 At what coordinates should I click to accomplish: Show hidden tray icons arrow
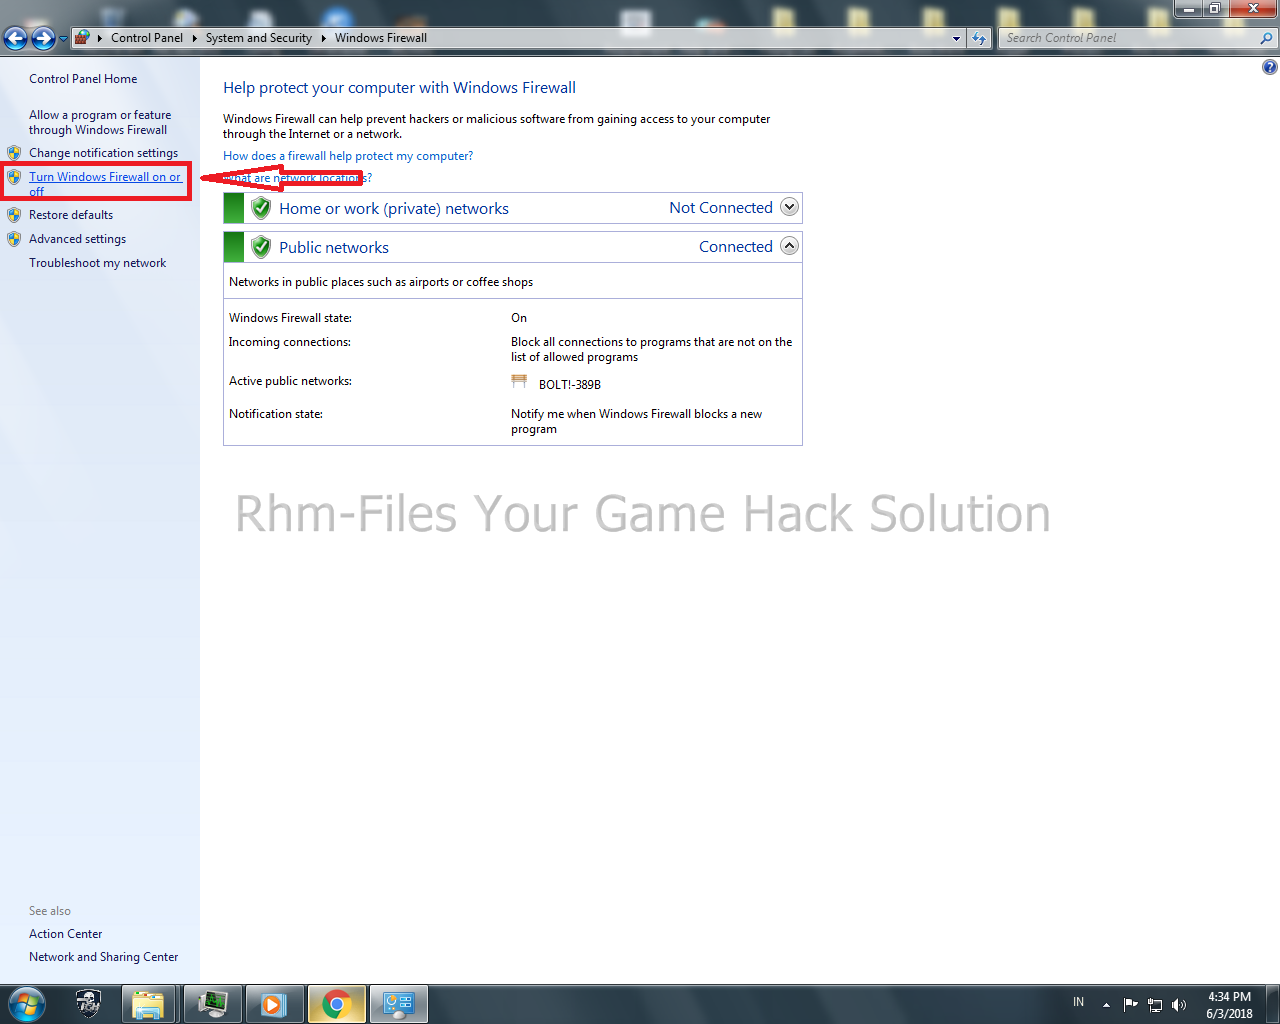(x=1106, y=1005)
